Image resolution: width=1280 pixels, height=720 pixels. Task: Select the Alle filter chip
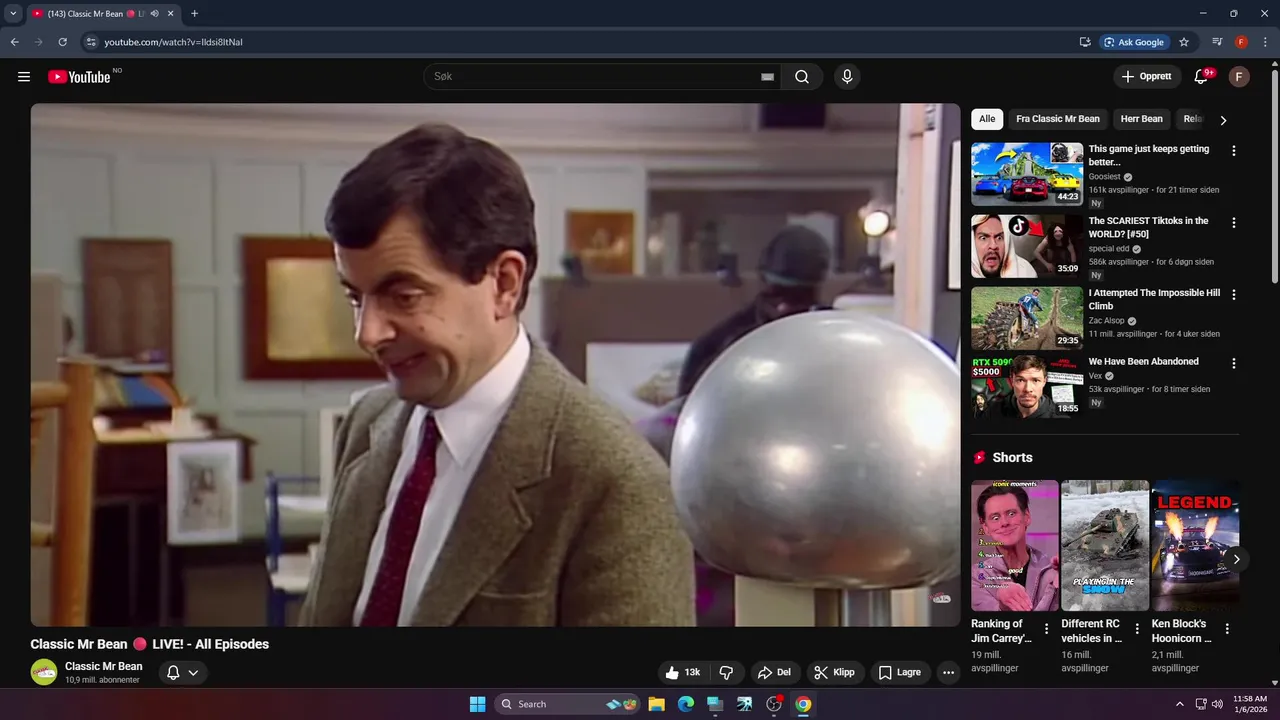[987, 119]
